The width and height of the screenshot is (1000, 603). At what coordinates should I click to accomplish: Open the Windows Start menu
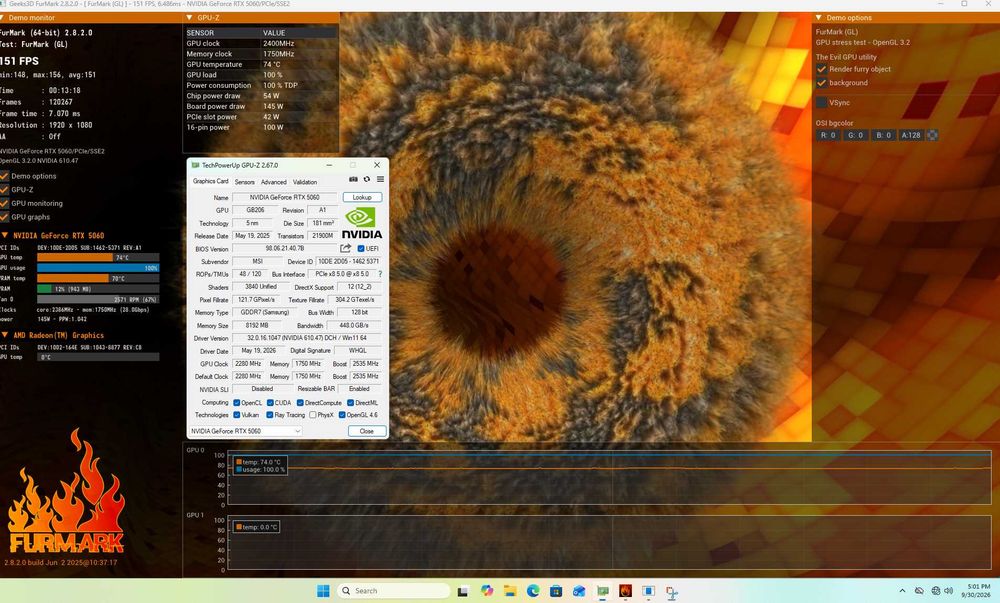[323, 591]
